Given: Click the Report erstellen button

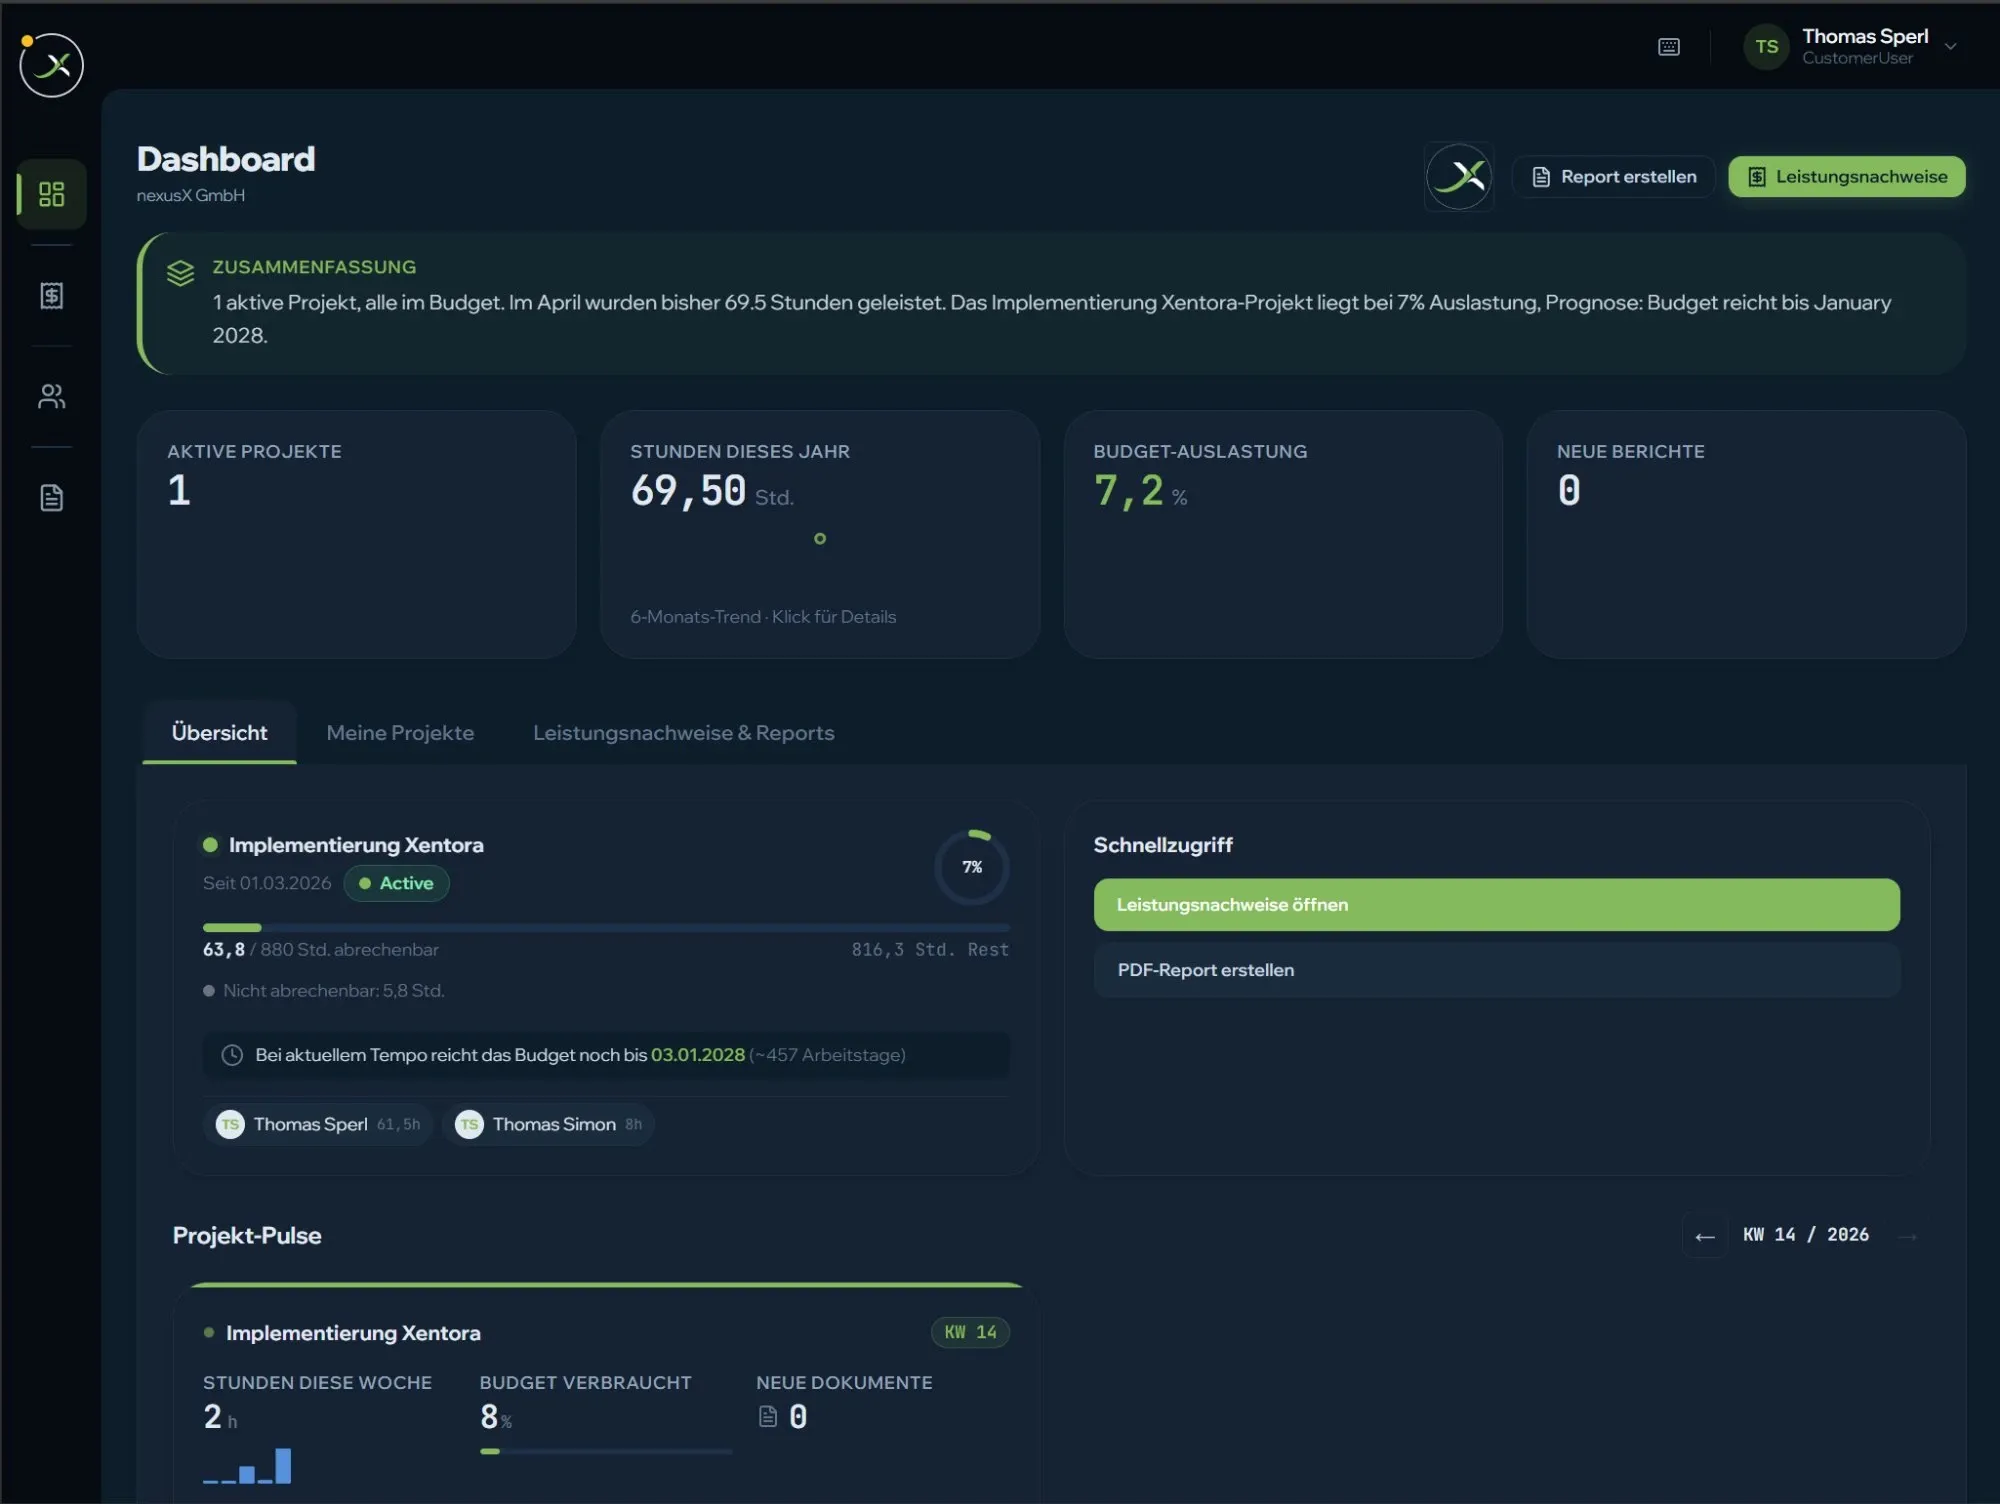Looking at the screenshot, I should pyautogui.click(x=1614, y=177).
